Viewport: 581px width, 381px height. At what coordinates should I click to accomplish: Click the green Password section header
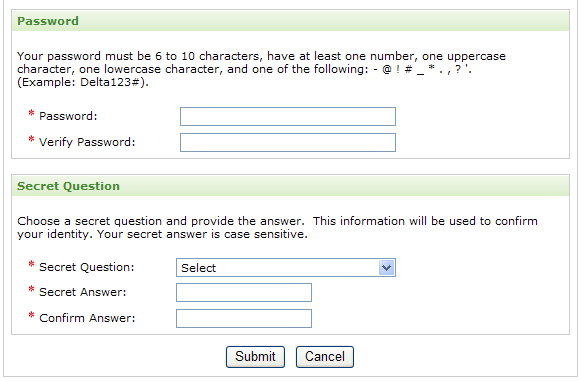click(x=290, y=21)
